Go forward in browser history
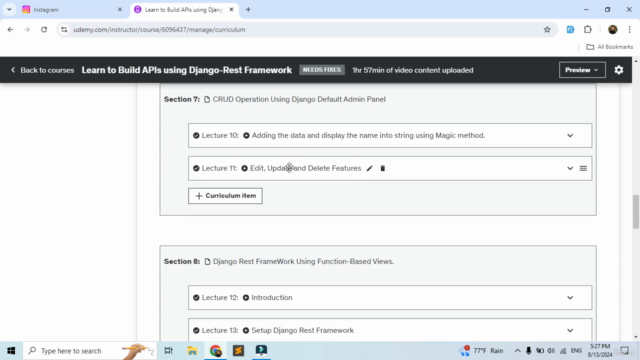 pyautogui.click(x=27, y=29)
